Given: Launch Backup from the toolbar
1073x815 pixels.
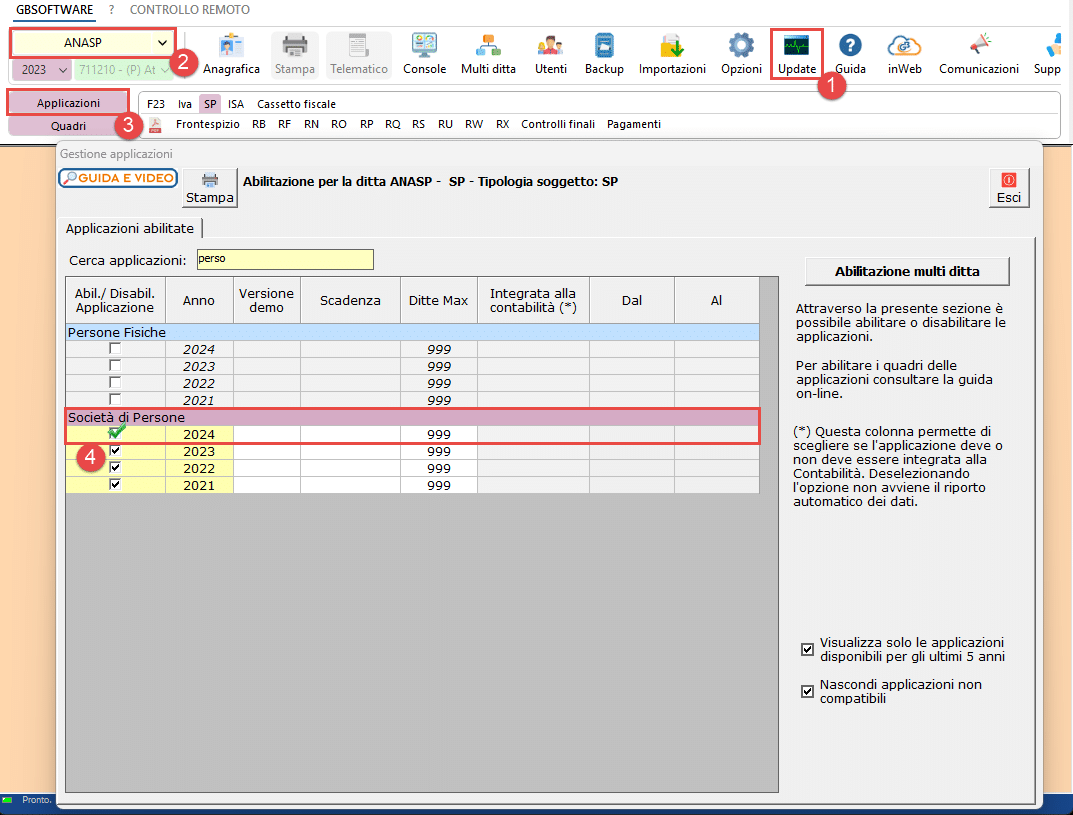Looking at the screenshot, I should coord(604,54).
